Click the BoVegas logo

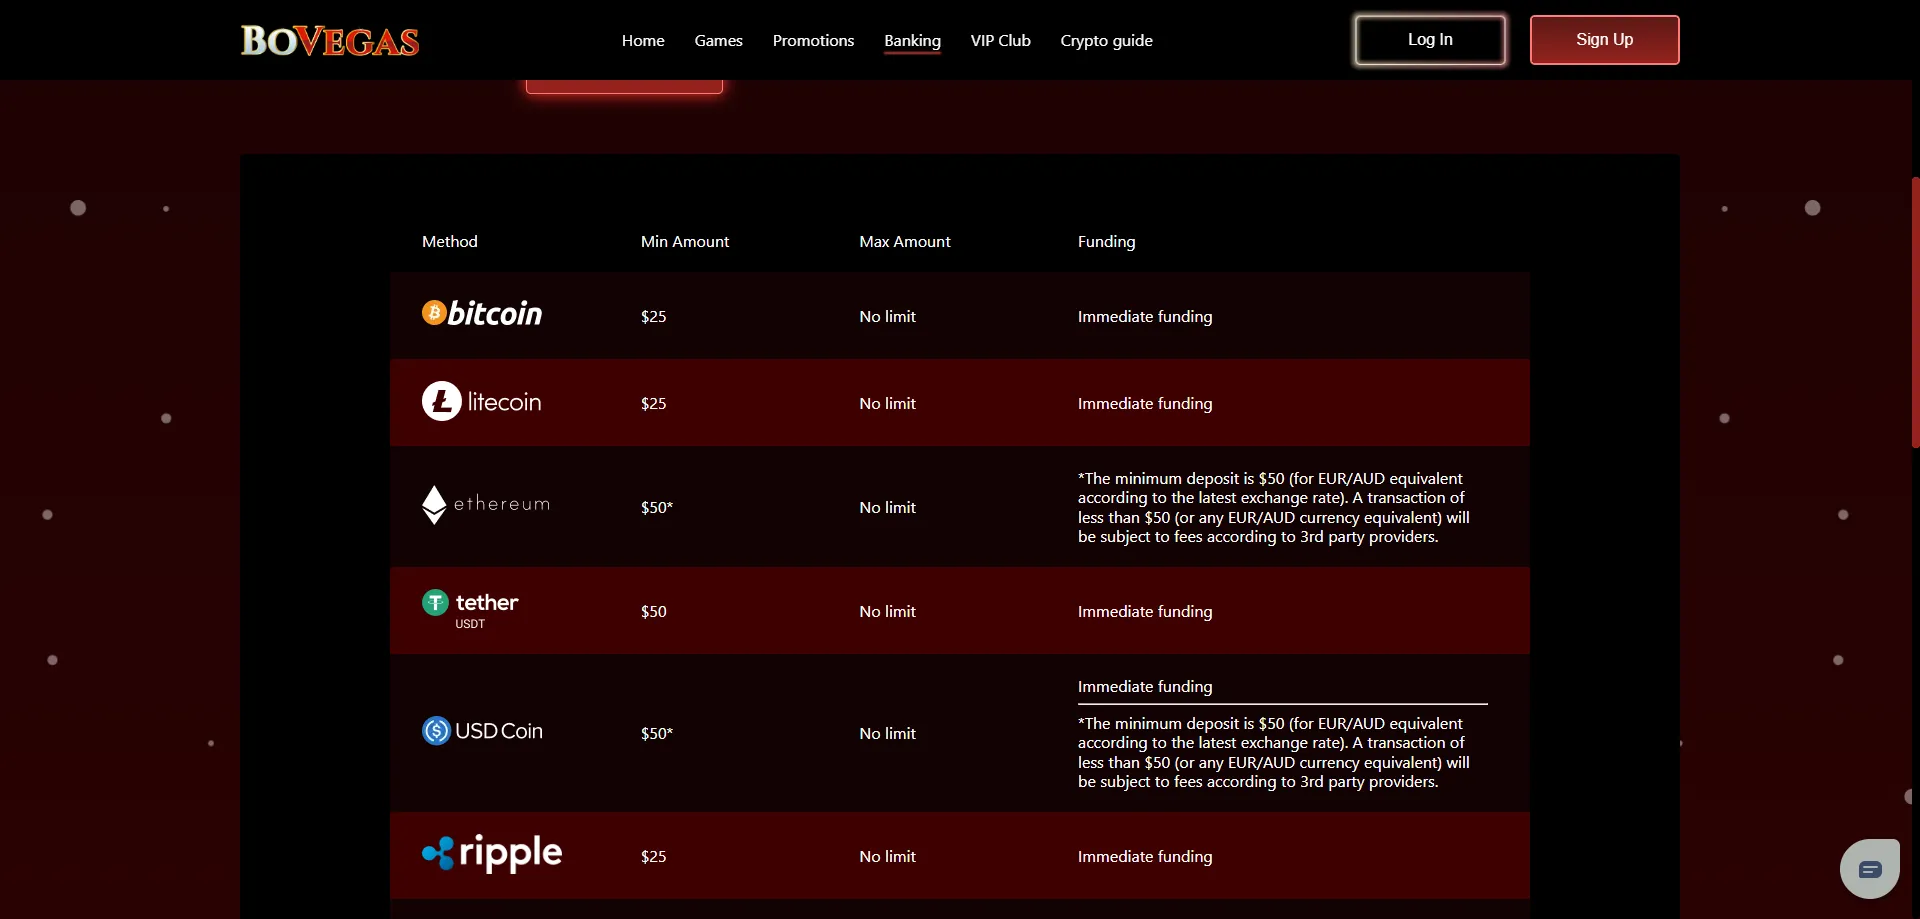coord(330,41)
